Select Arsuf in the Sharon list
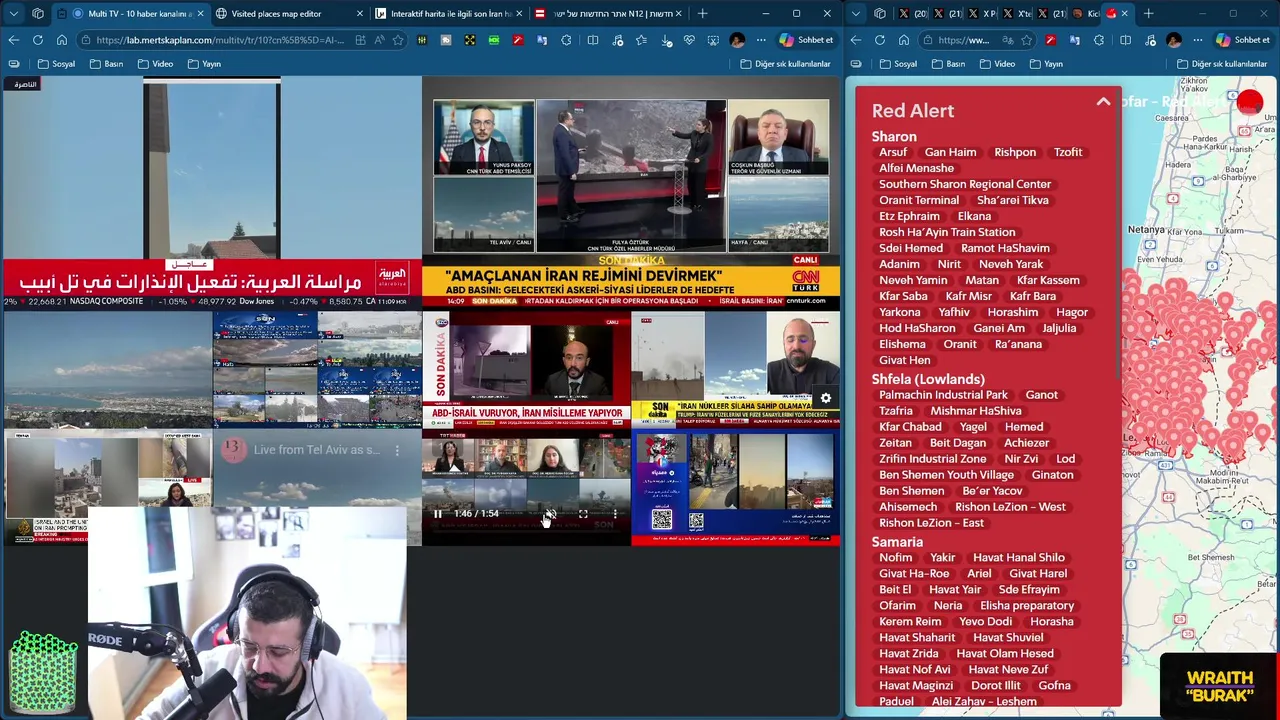1280x720 pixels. click(893, 152)
